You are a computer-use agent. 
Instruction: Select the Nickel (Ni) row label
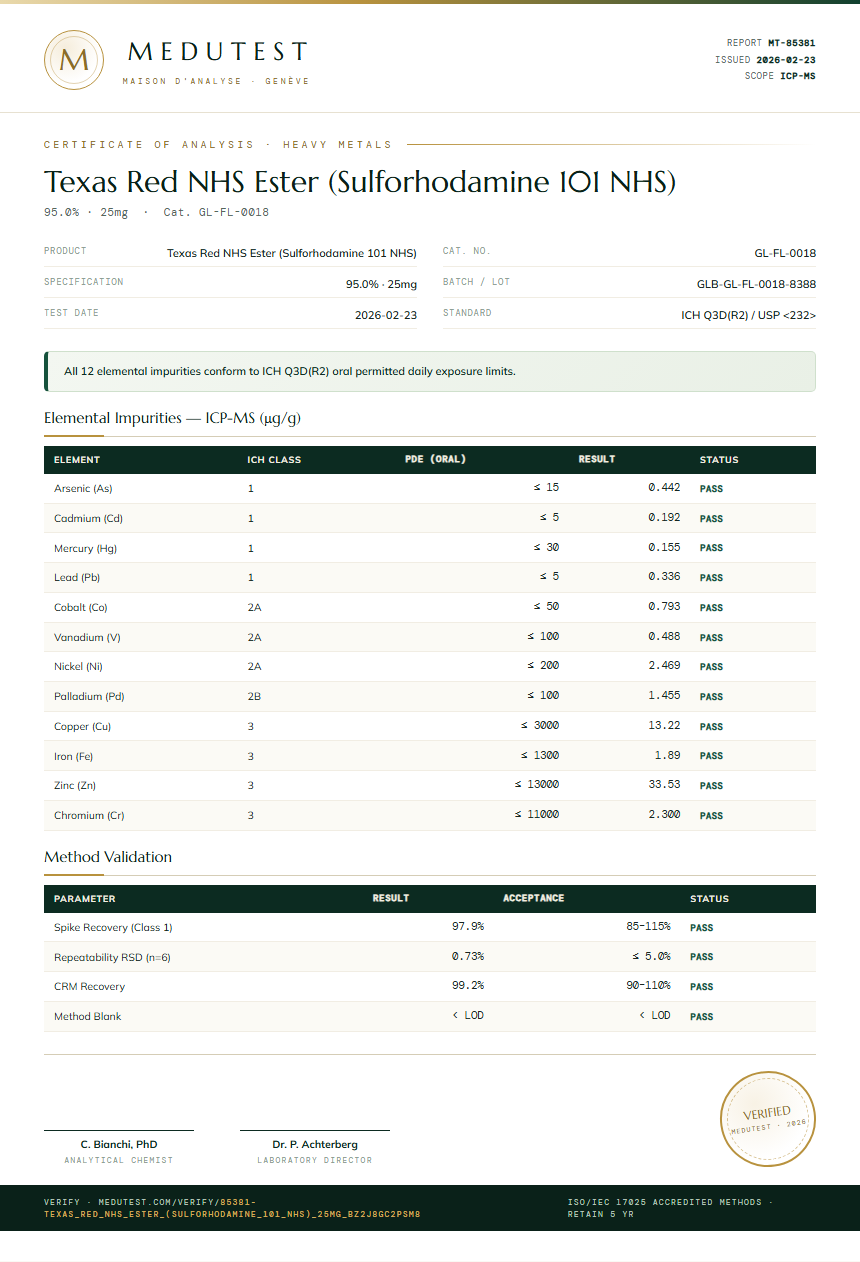pyautogui.click(x=78, y=667)
